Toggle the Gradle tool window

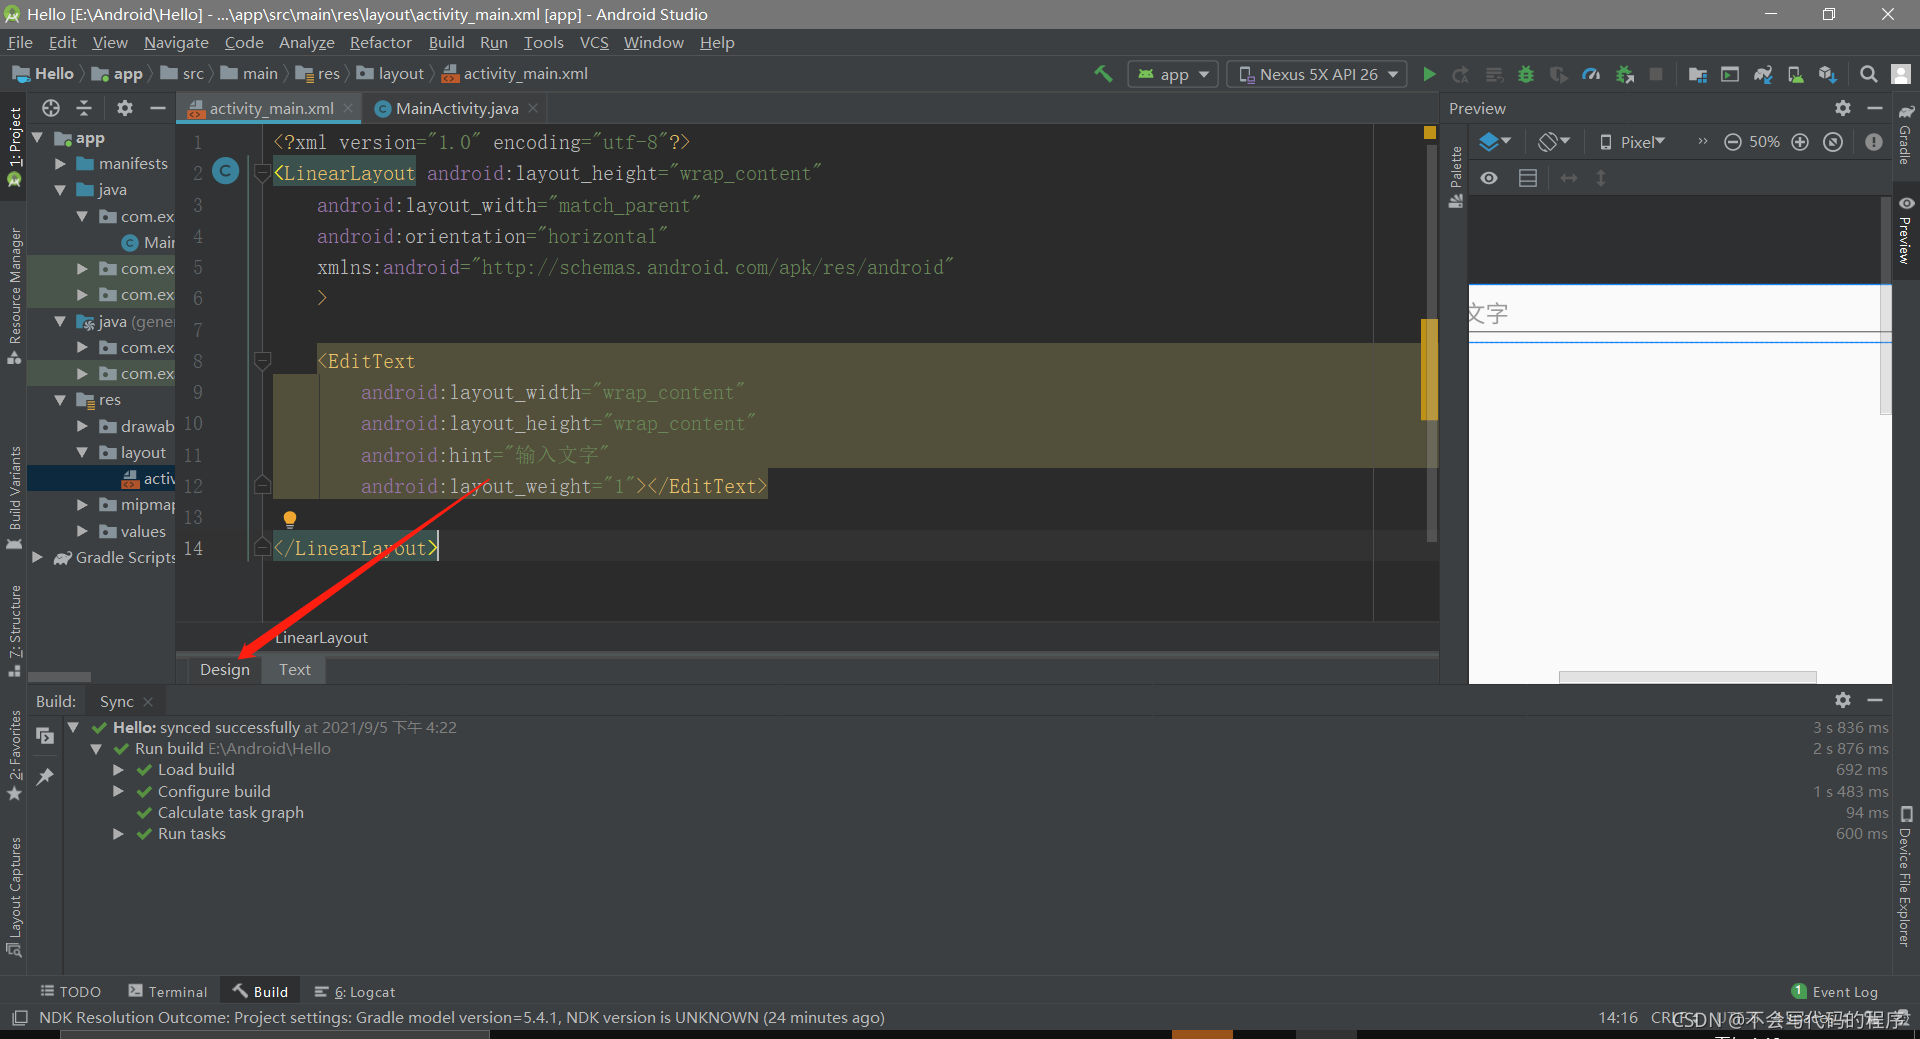(x=1906, y=135)
